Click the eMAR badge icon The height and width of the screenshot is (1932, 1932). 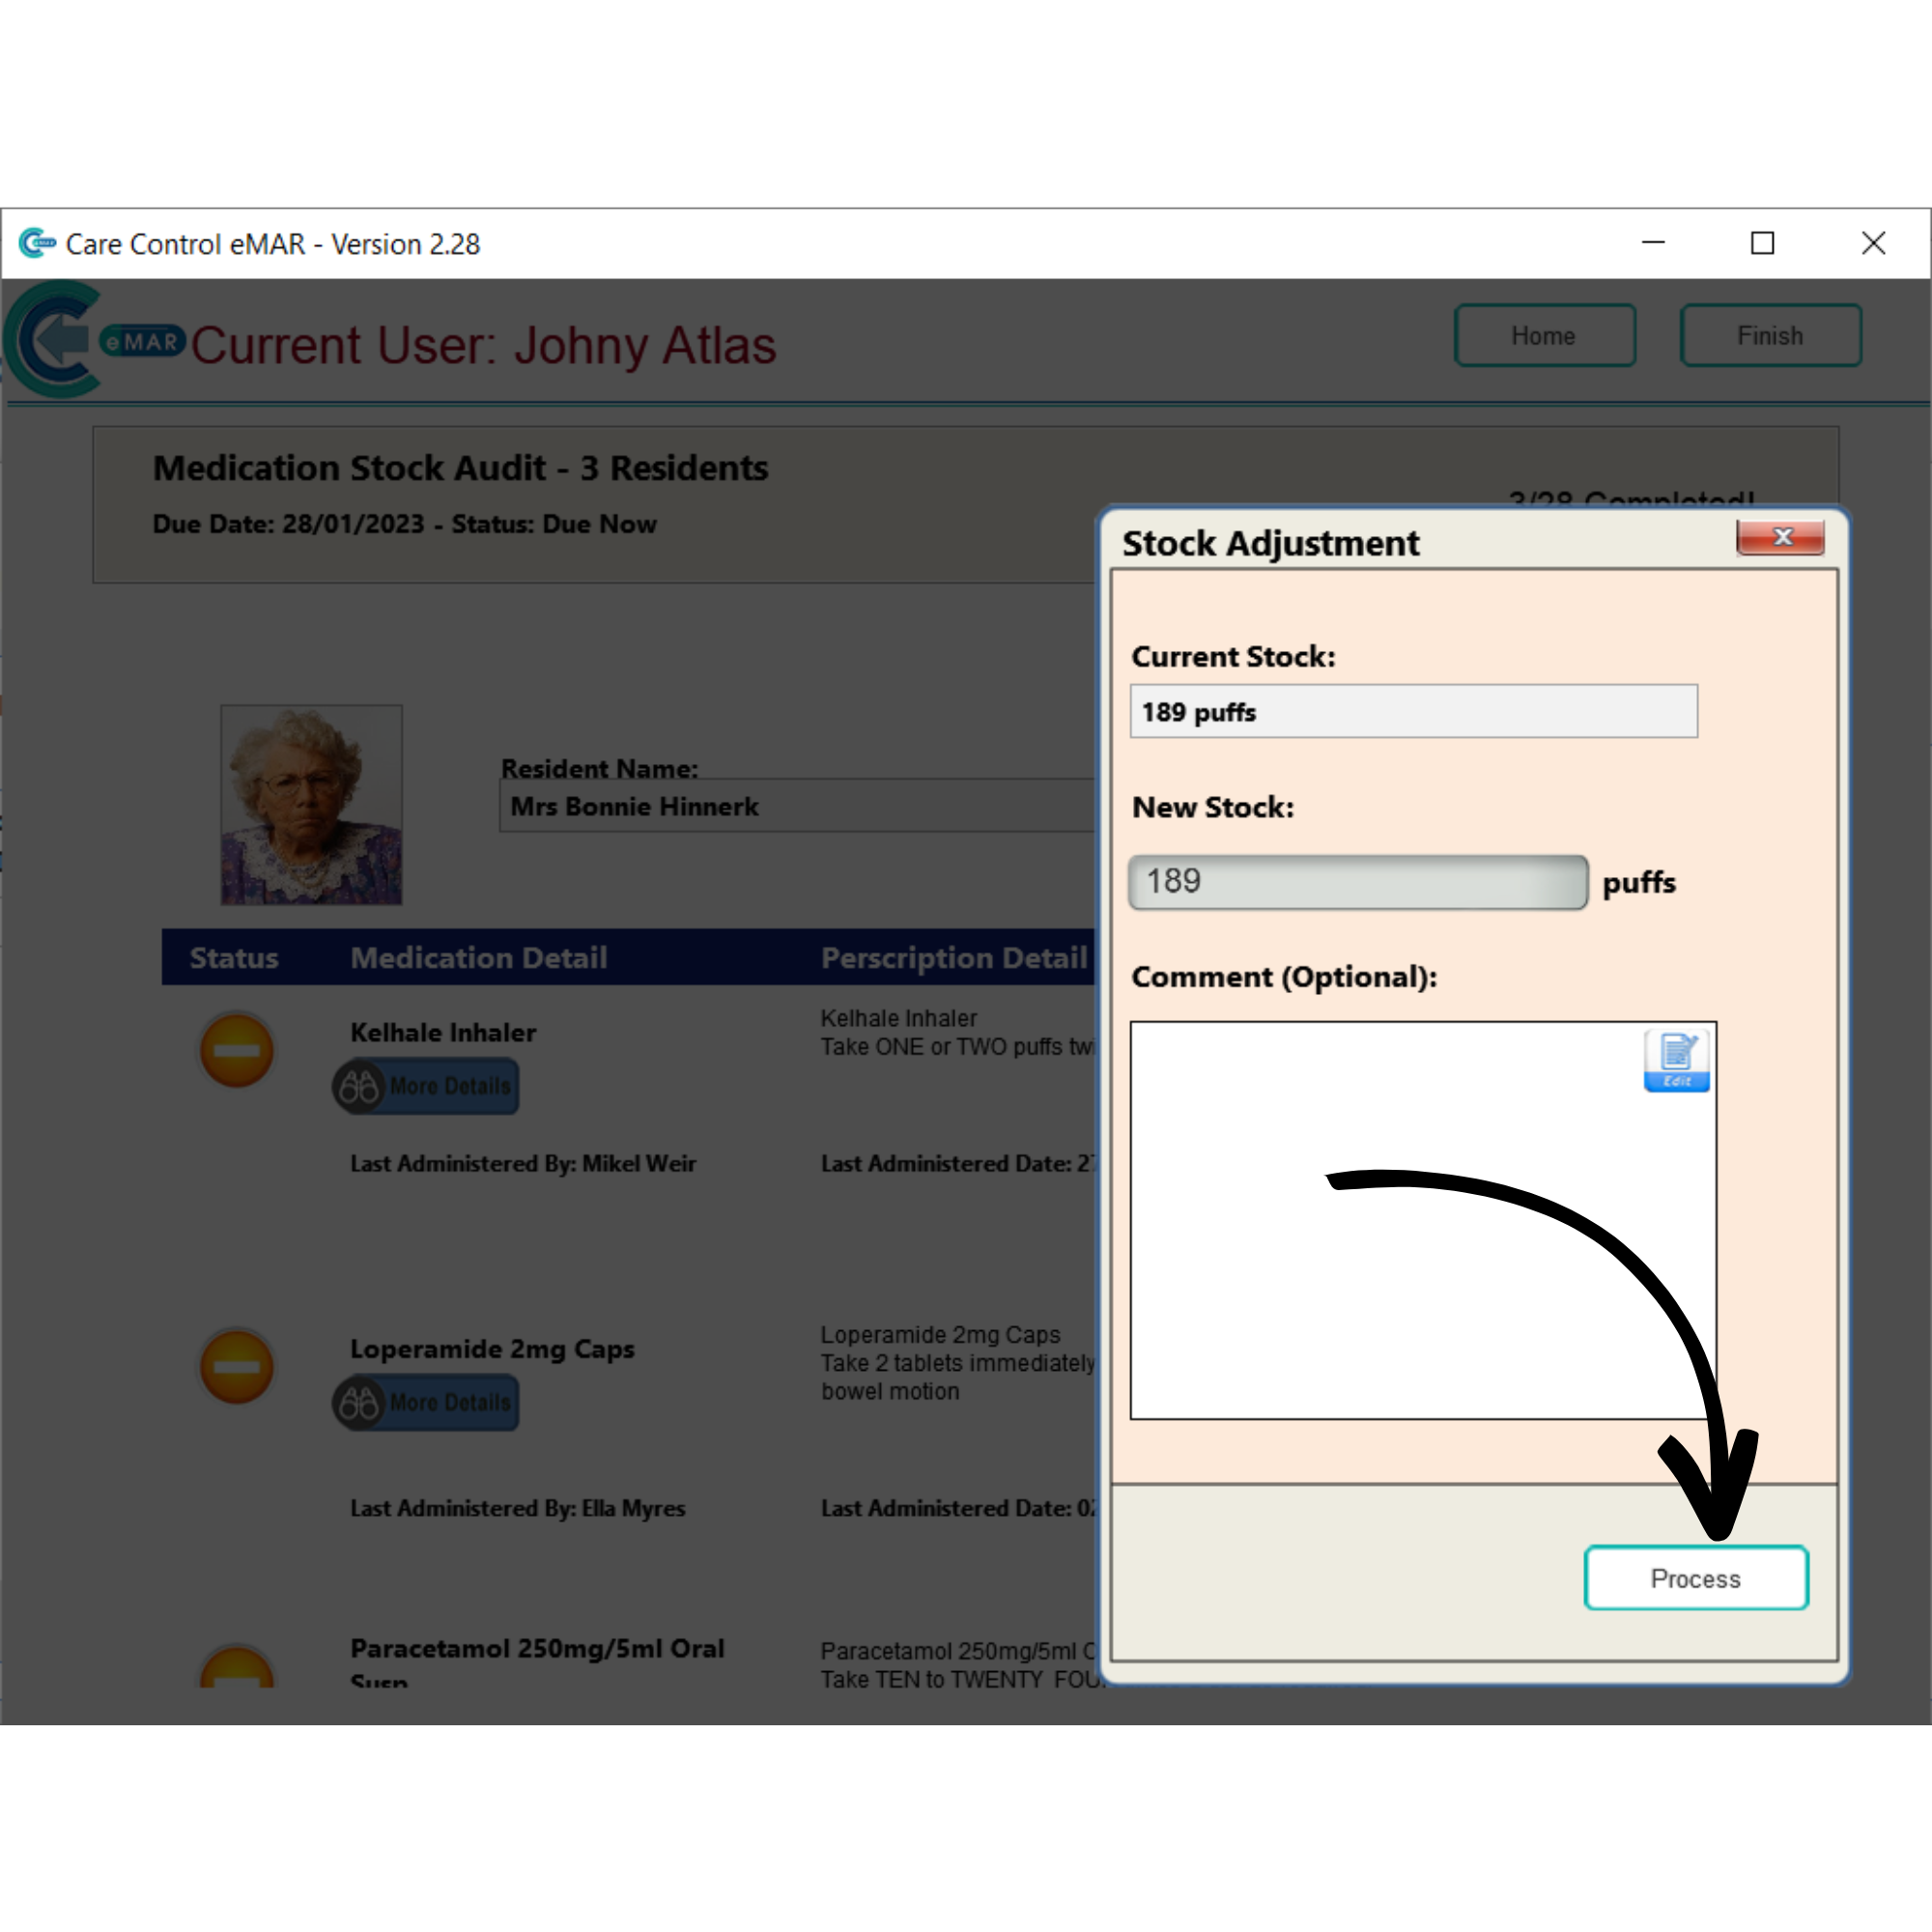tap(143, 342)
